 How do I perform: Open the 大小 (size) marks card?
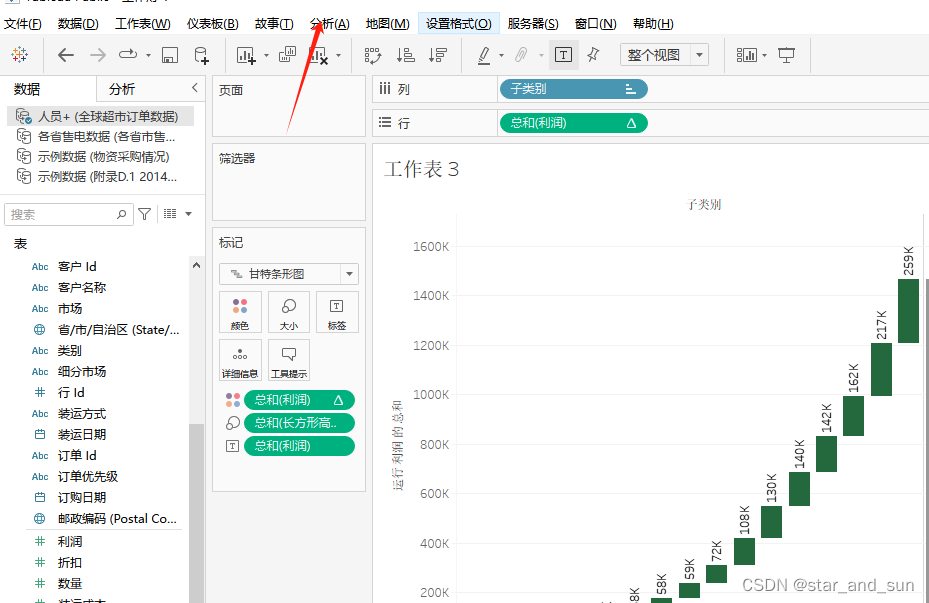(x=289, y=312)
